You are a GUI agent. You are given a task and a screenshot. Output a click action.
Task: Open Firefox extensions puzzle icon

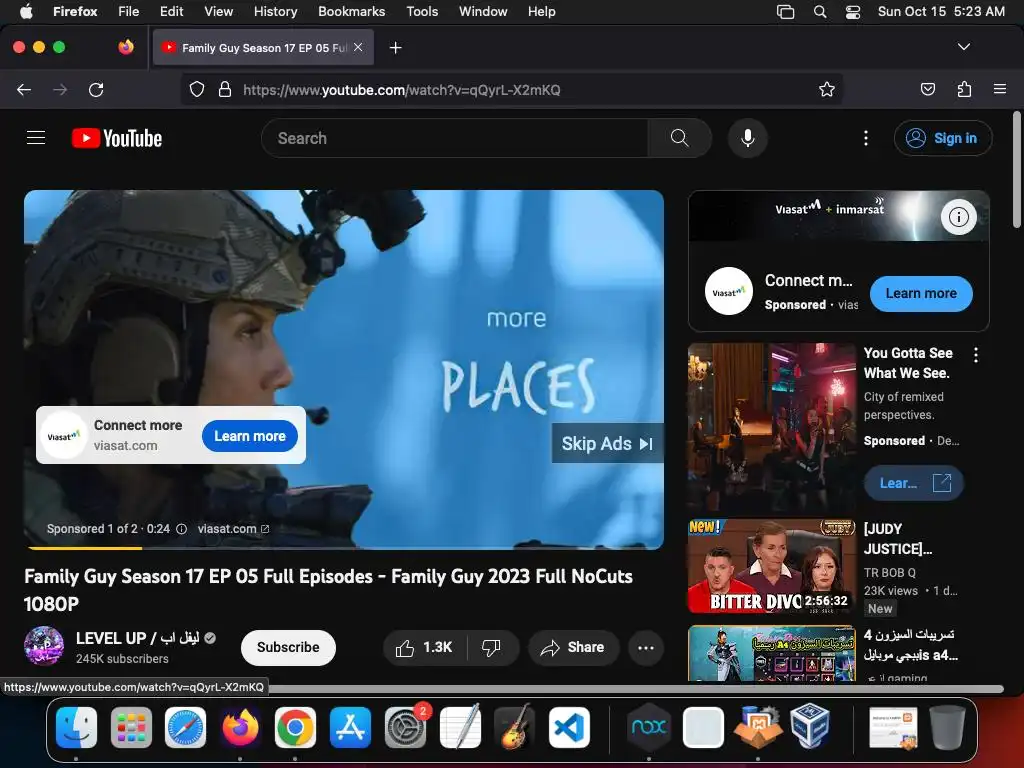pos(964,89)
